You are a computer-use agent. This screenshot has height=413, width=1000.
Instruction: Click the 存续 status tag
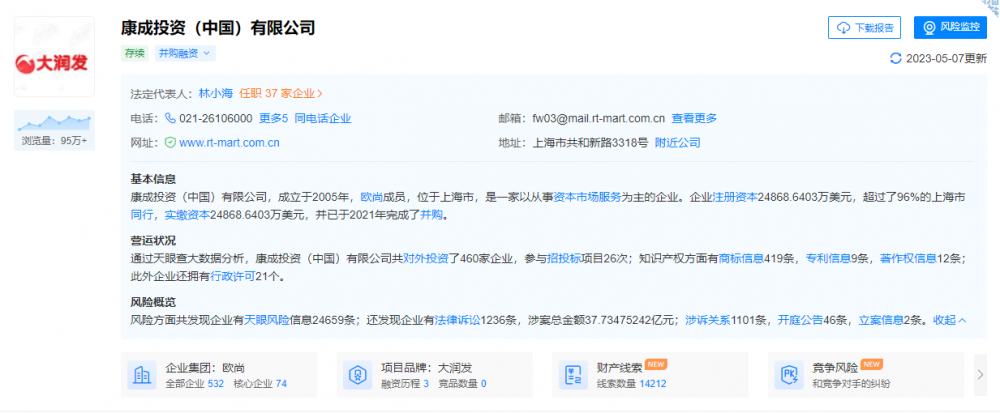[x=135, y=54]
